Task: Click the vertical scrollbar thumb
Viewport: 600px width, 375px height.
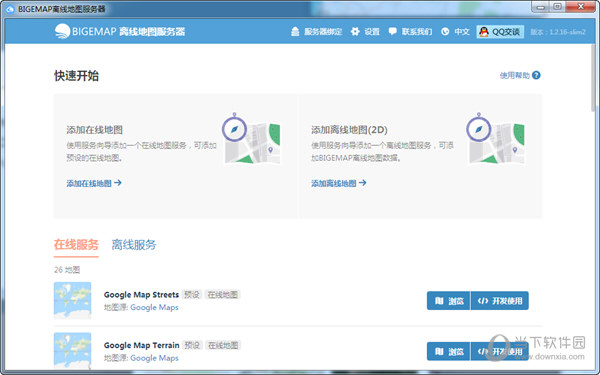Action: tap(593, 79)
